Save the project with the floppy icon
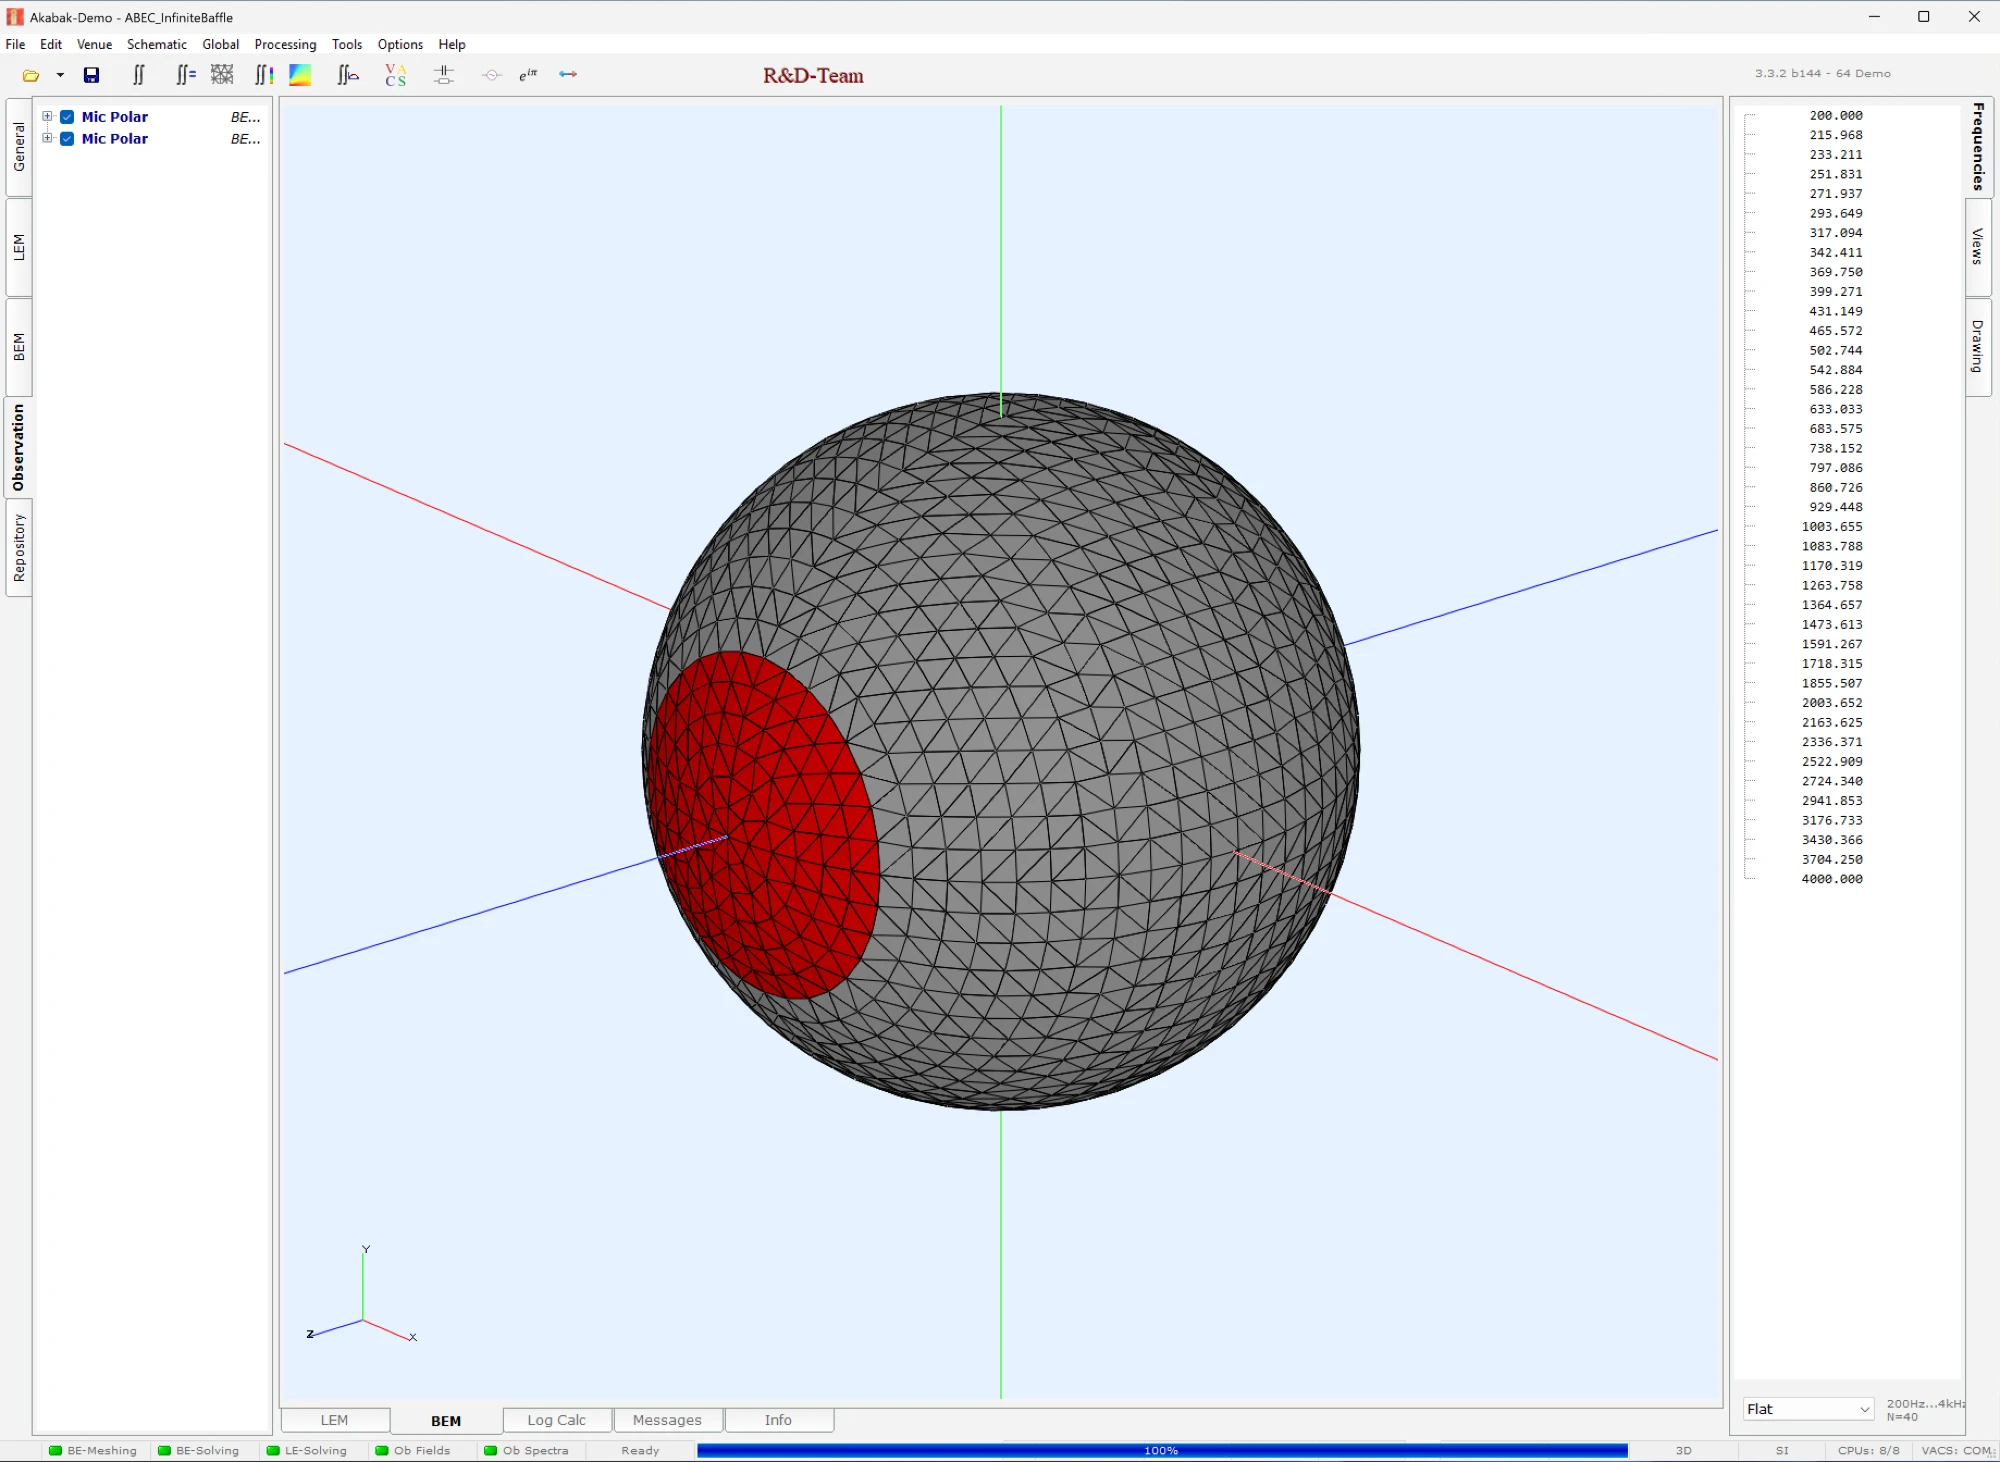This screenshot has width=2000, height=1462. (91, 75)
